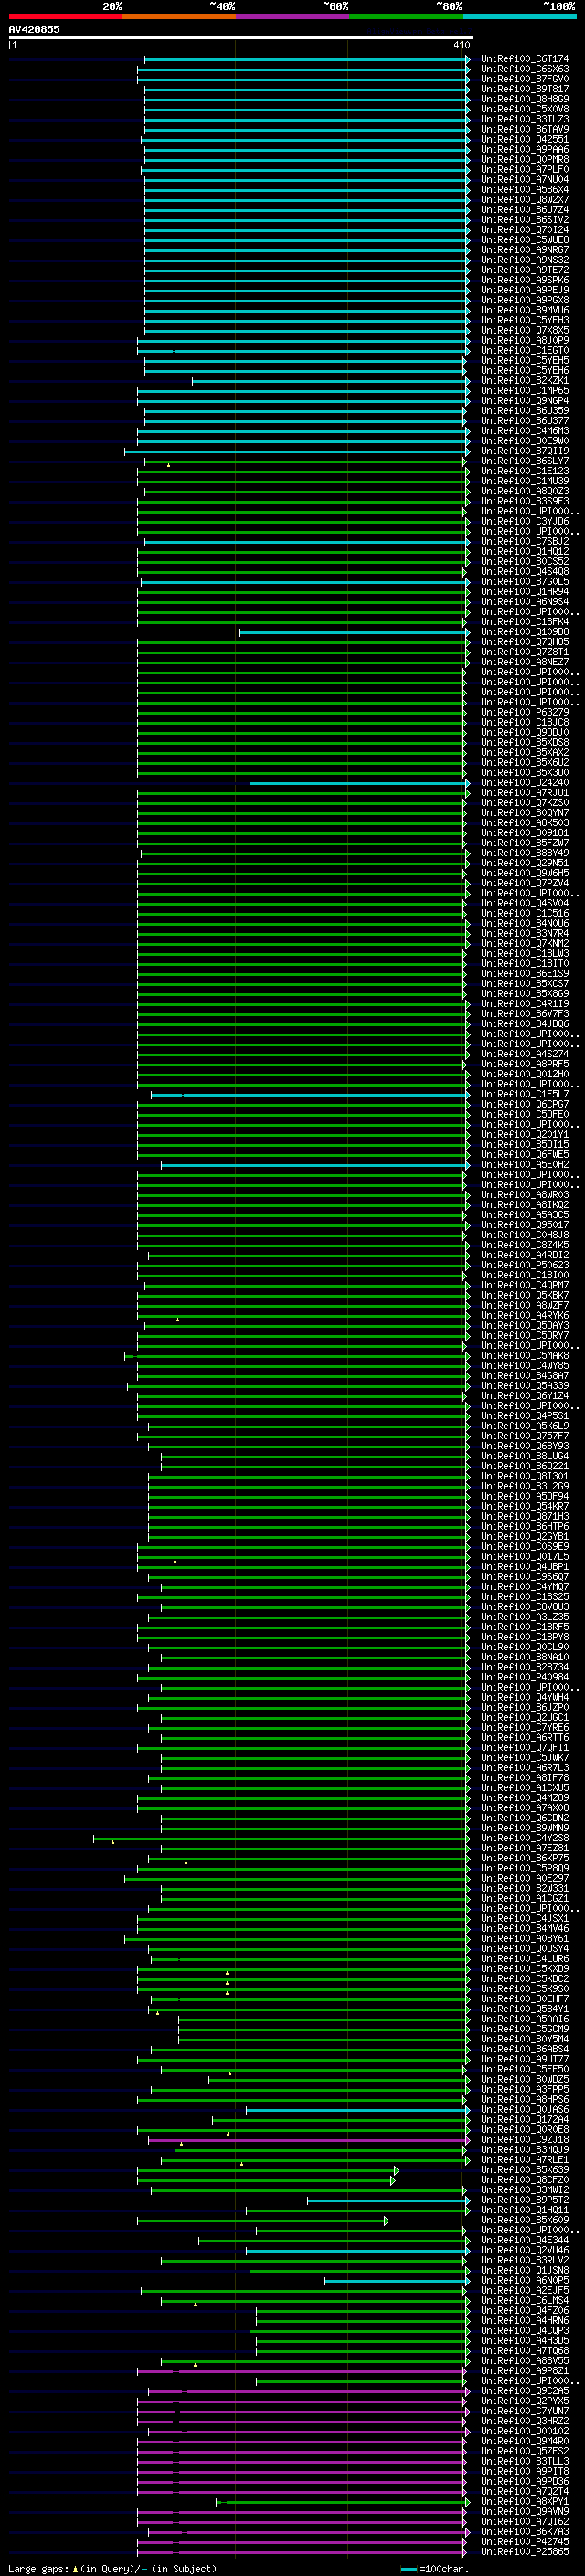Select the UniRef100_A8IKQ2 label
The image size is (585, 2576).
click(524, 1205)
